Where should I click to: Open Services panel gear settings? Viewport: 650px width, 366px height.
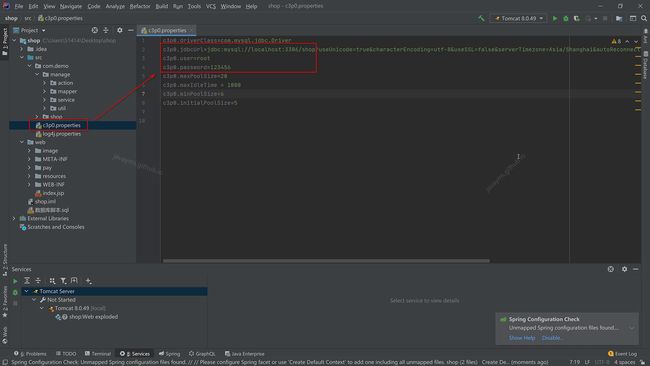coord(624,269)
